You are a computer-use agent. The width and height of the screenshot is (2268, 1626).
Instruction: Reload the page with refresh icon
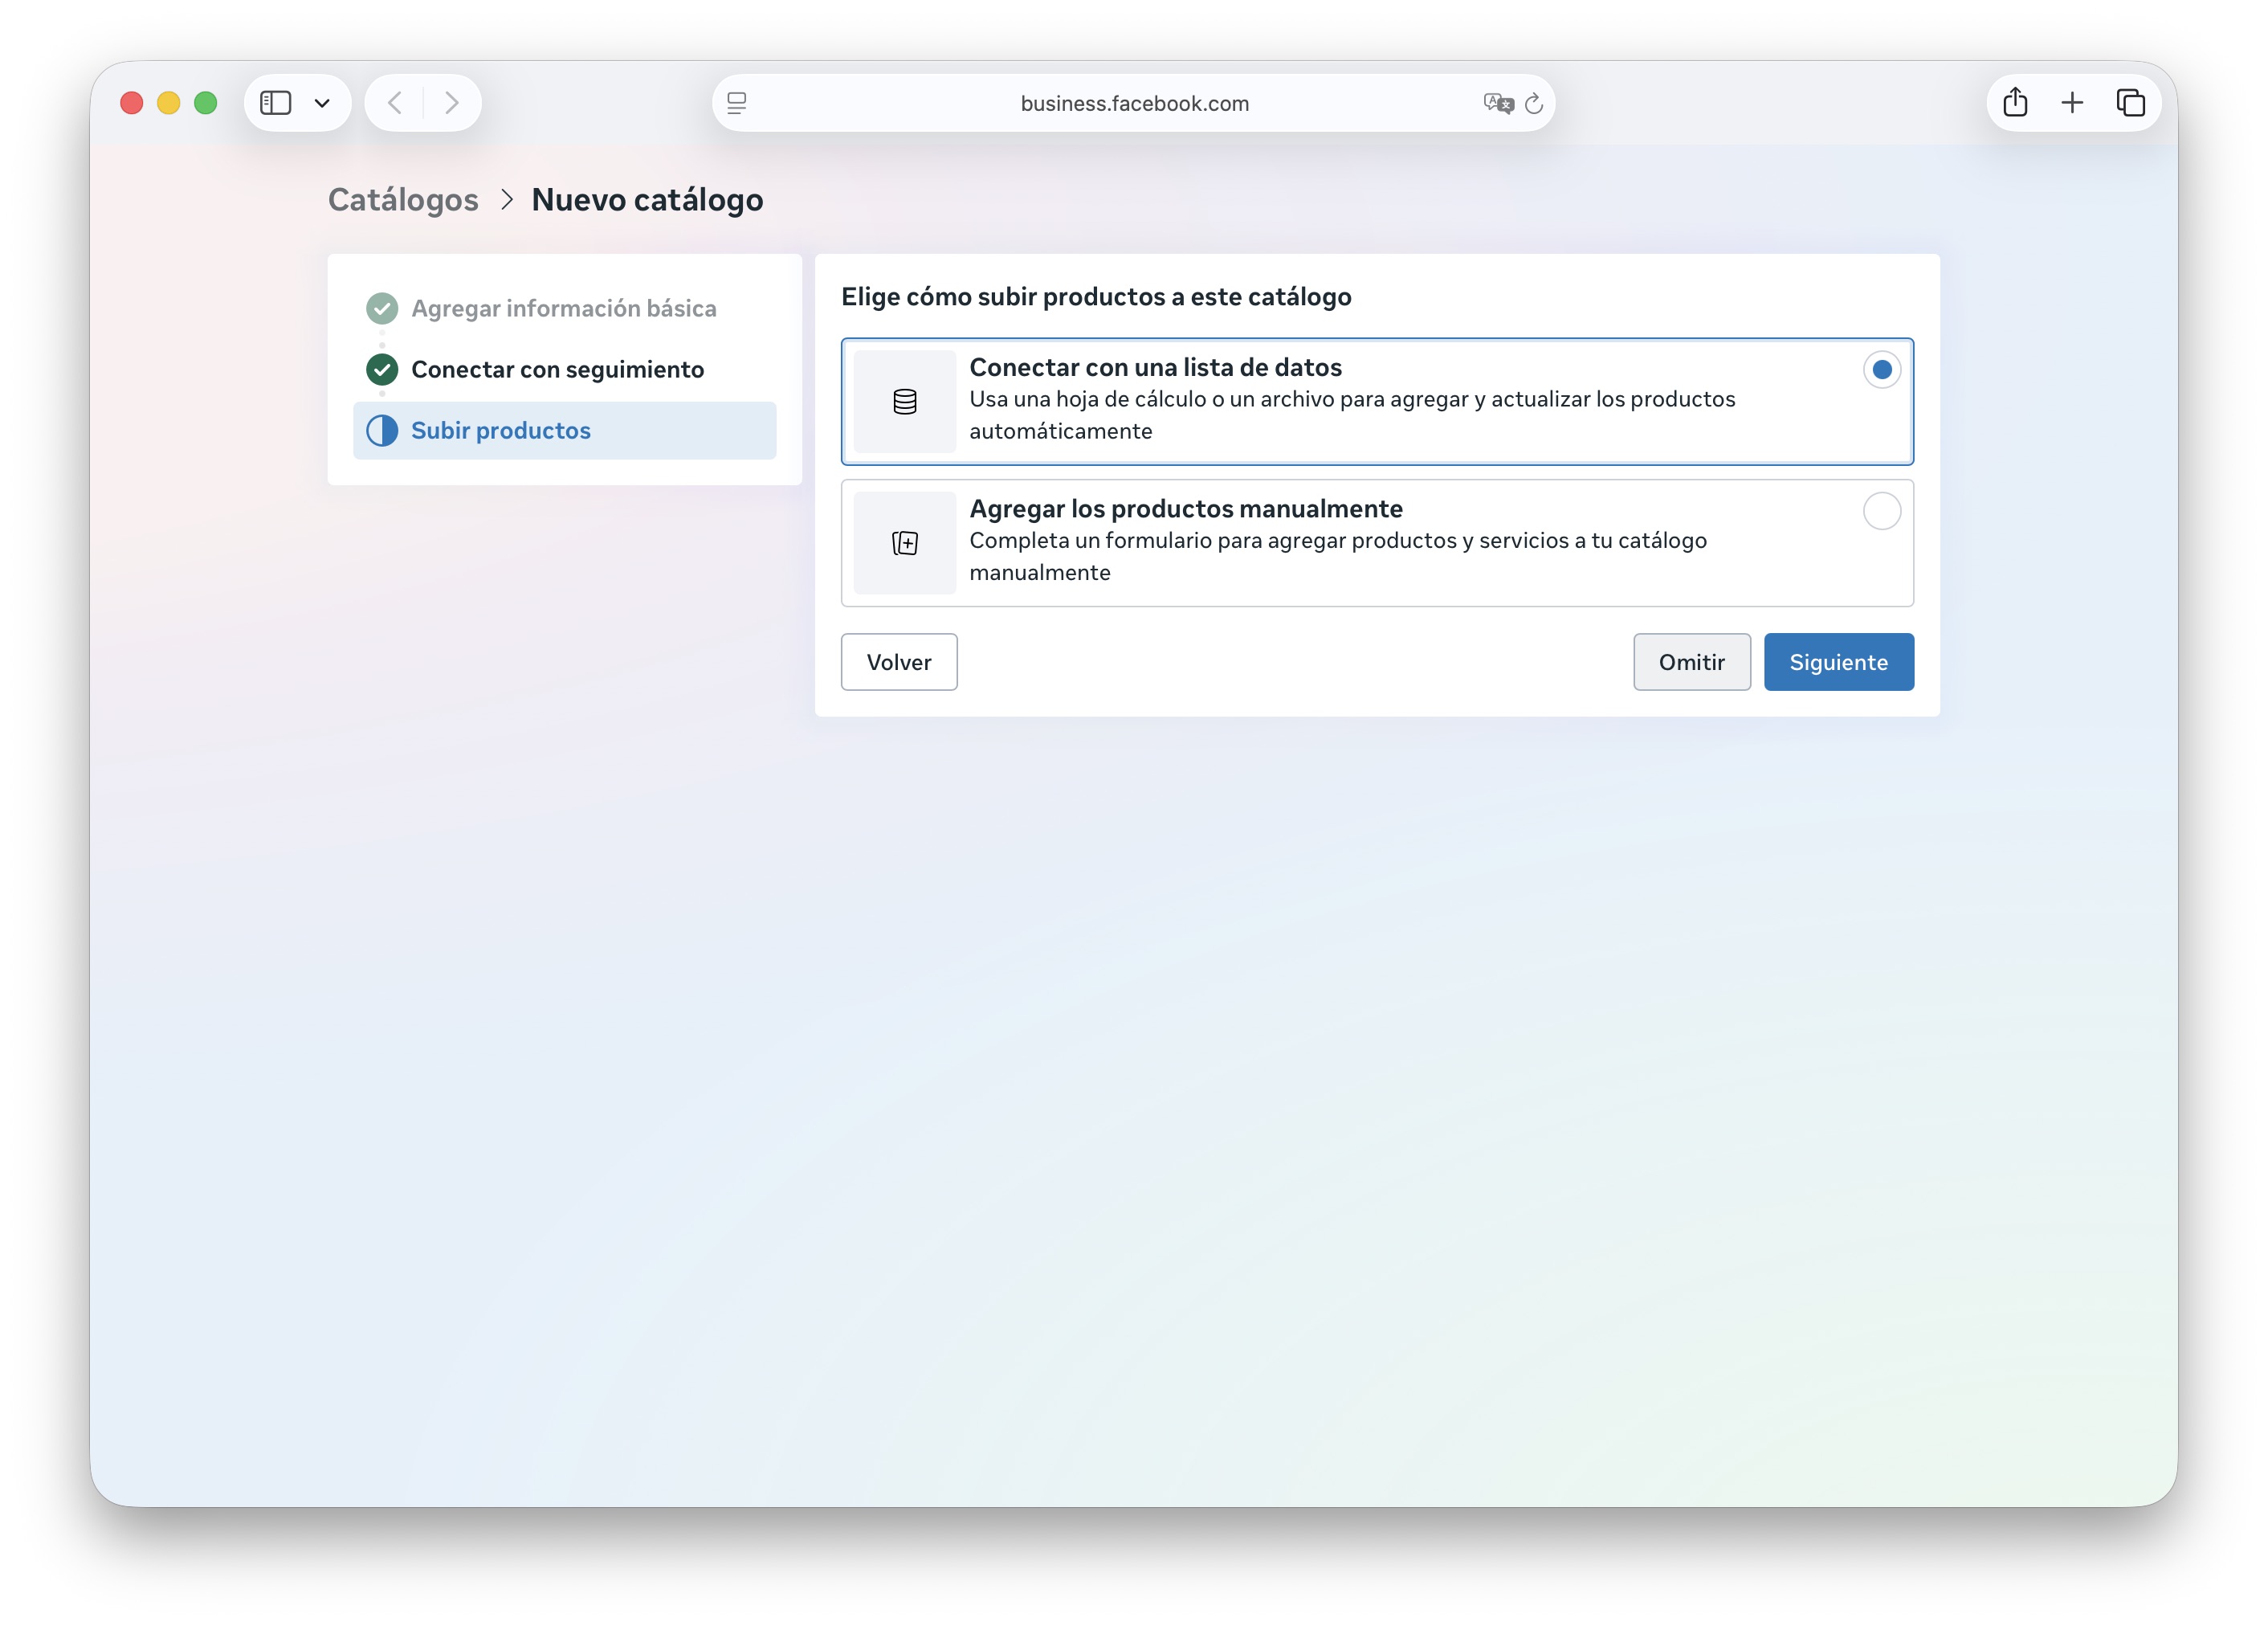pyautogui.click(x=1534, y=103)
